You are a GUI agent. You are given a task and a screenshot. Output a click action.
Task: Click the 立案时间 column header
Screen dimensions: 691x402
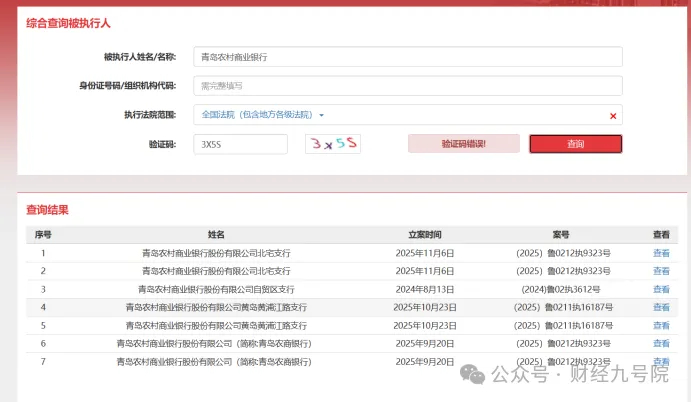[x=424, y=235]
